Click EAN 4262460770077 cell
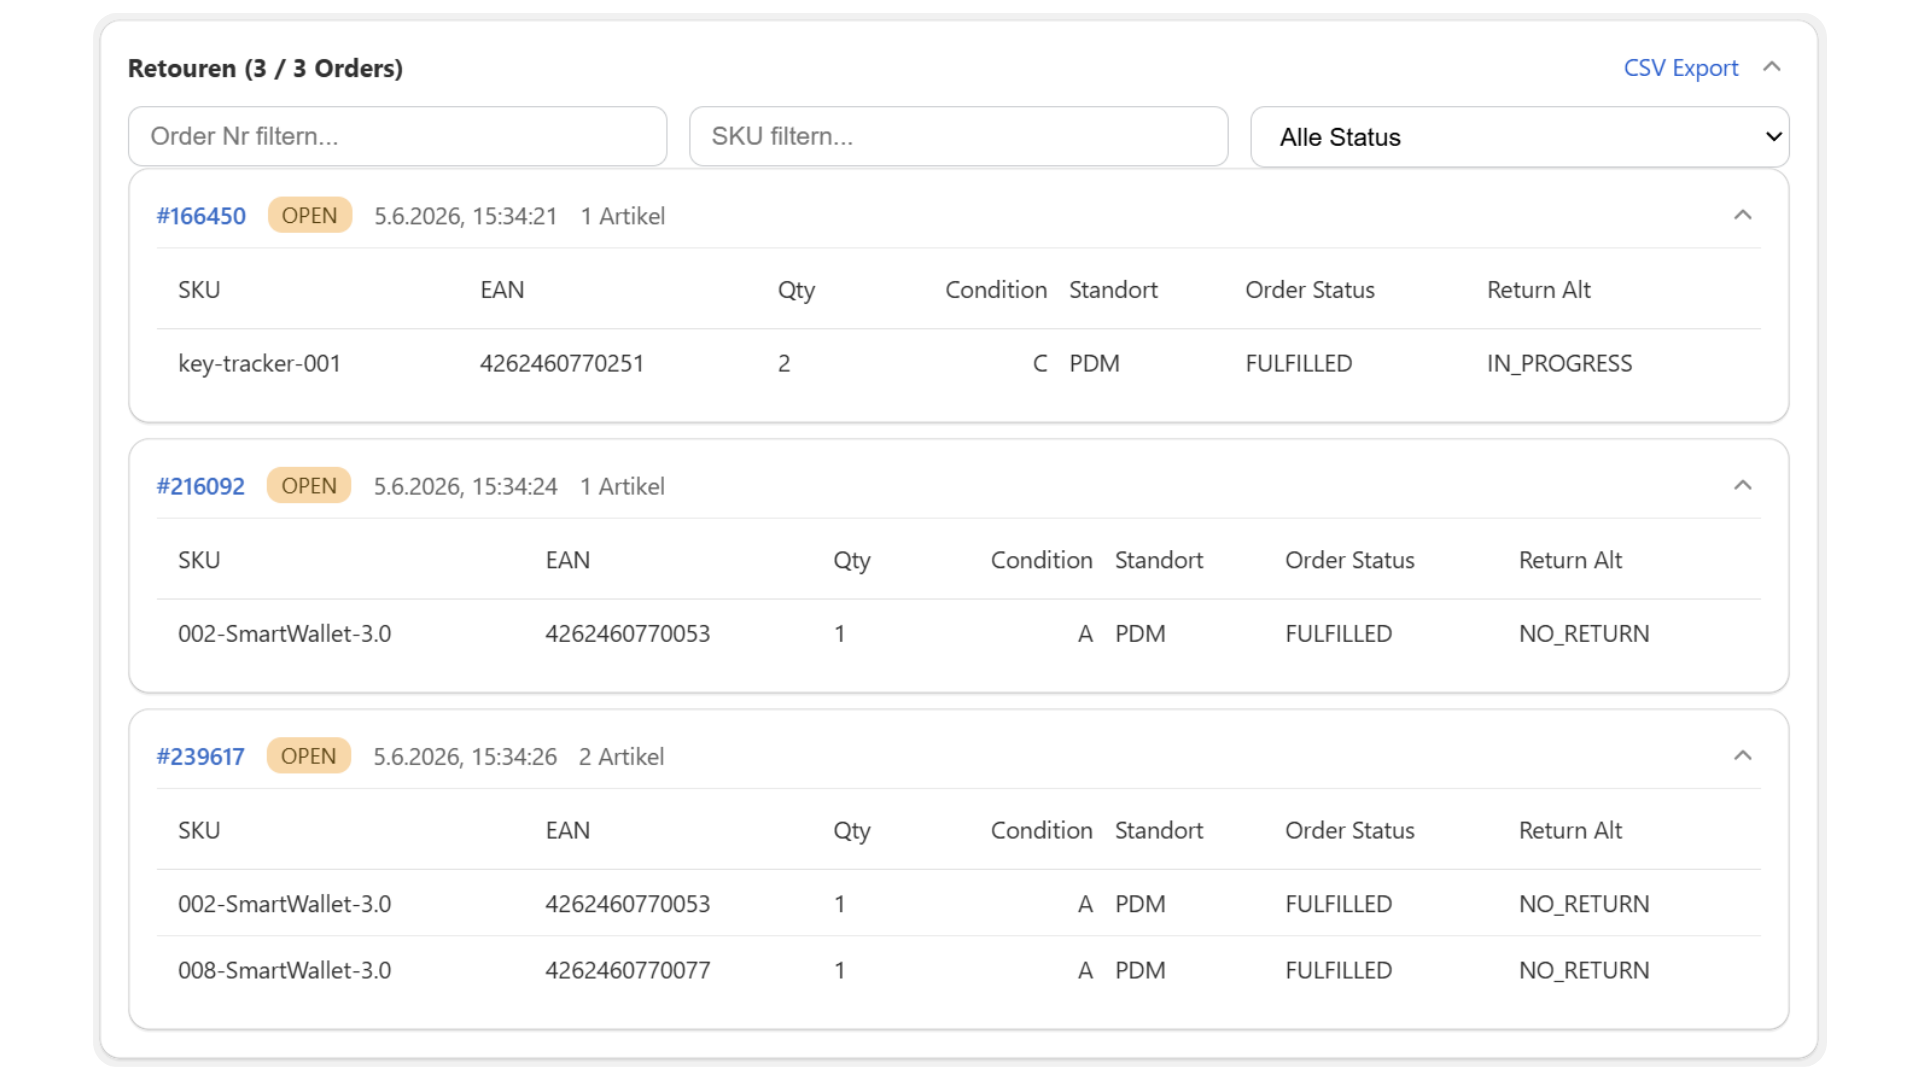The height and width of the screenshot is (1080, 1920). (x=628, y=970)
